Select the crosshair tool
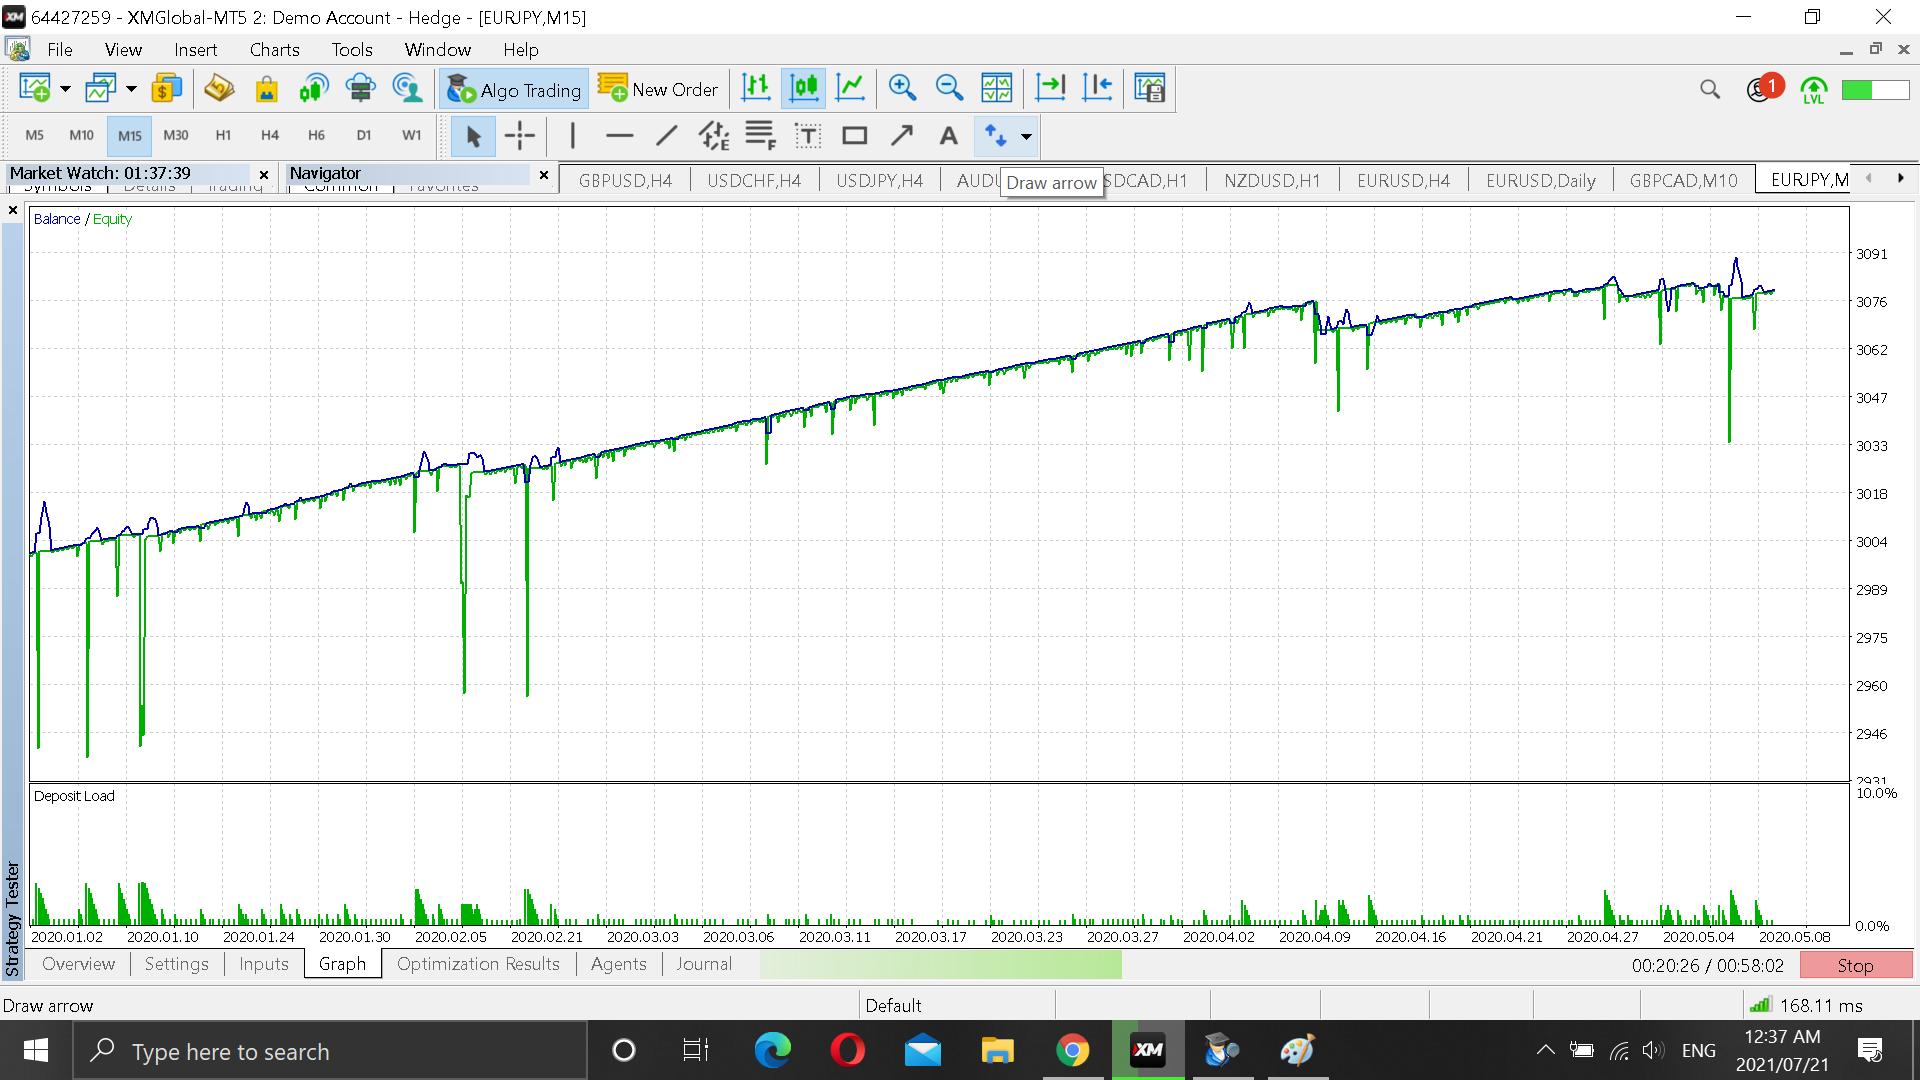The width and height of the screenshot is (1920, 1080). [x=520, y=136]
